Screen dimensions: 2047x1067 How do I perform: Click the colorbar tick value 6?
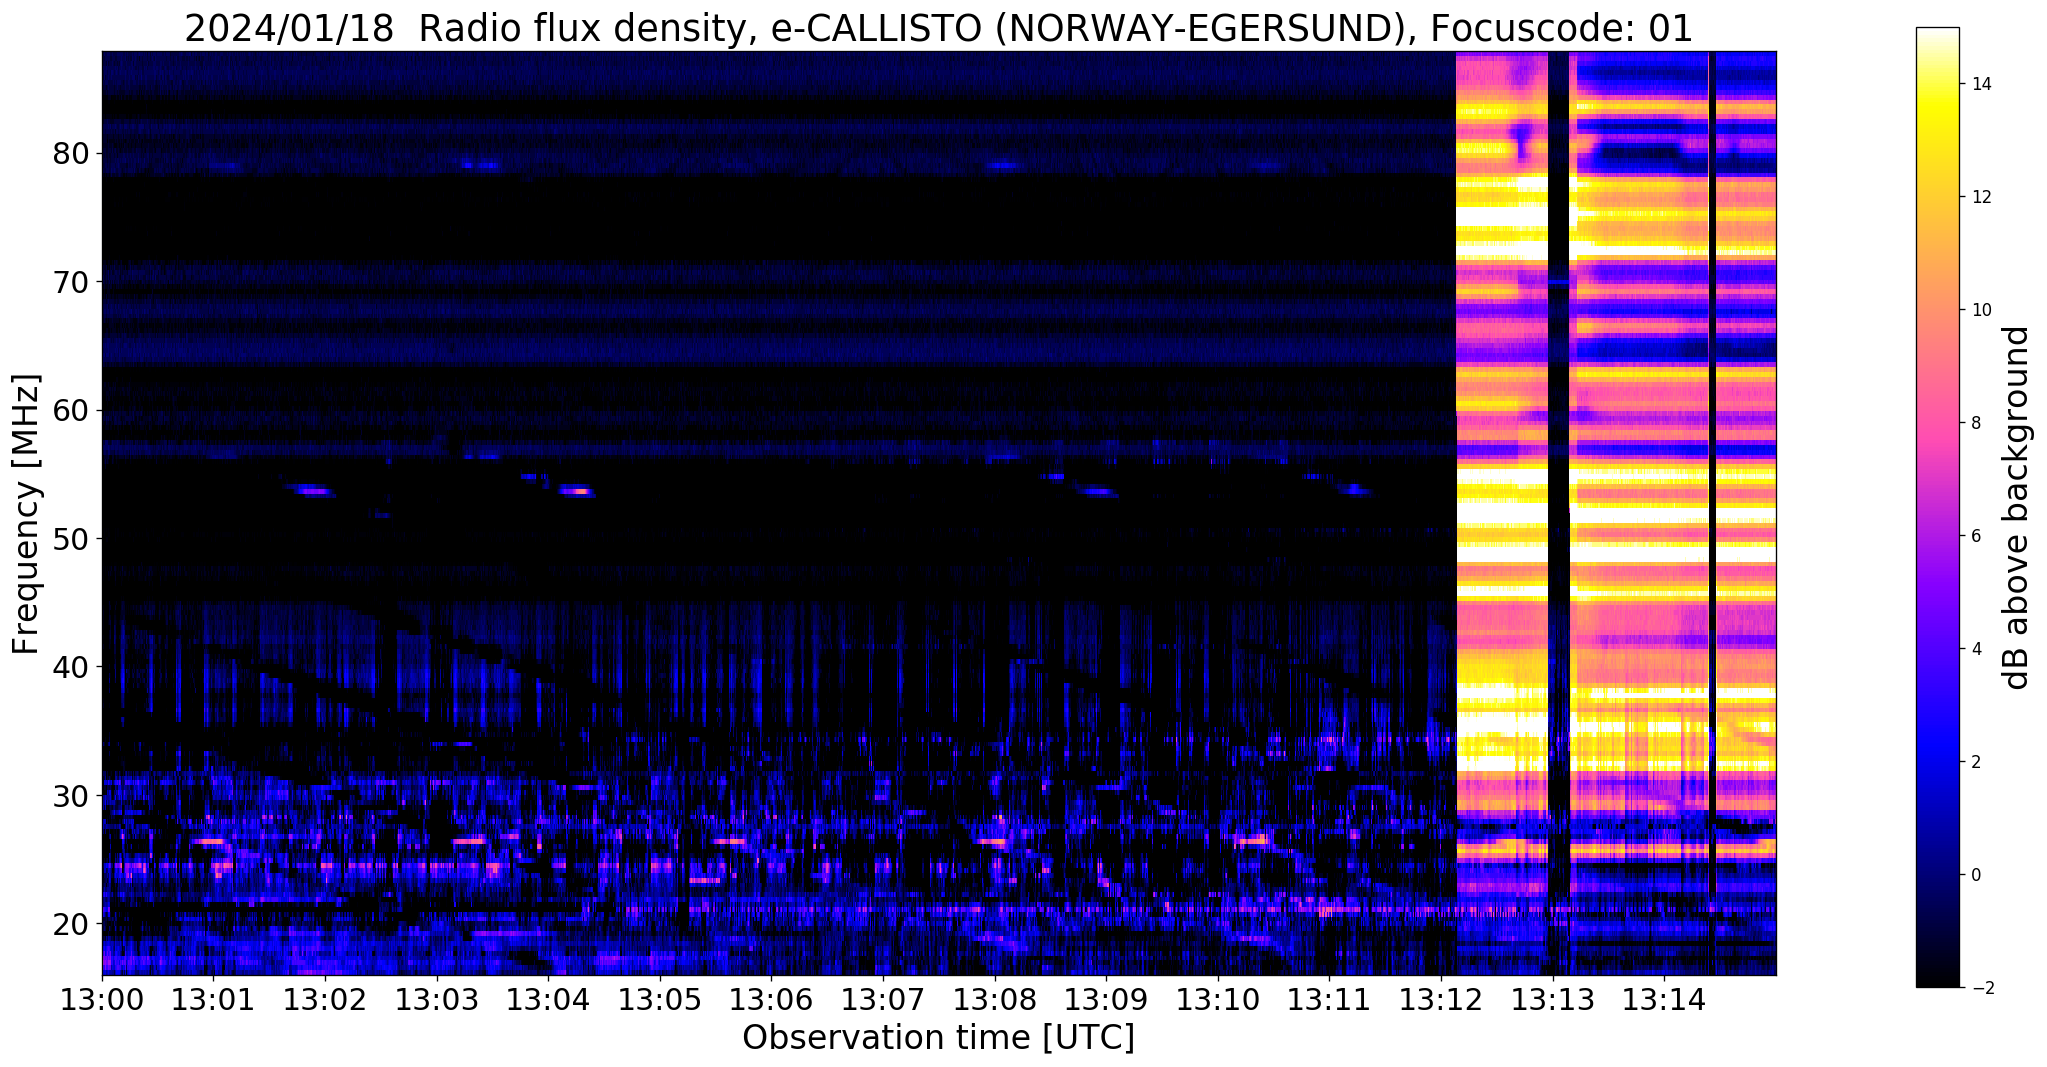tap(1976, 536)
